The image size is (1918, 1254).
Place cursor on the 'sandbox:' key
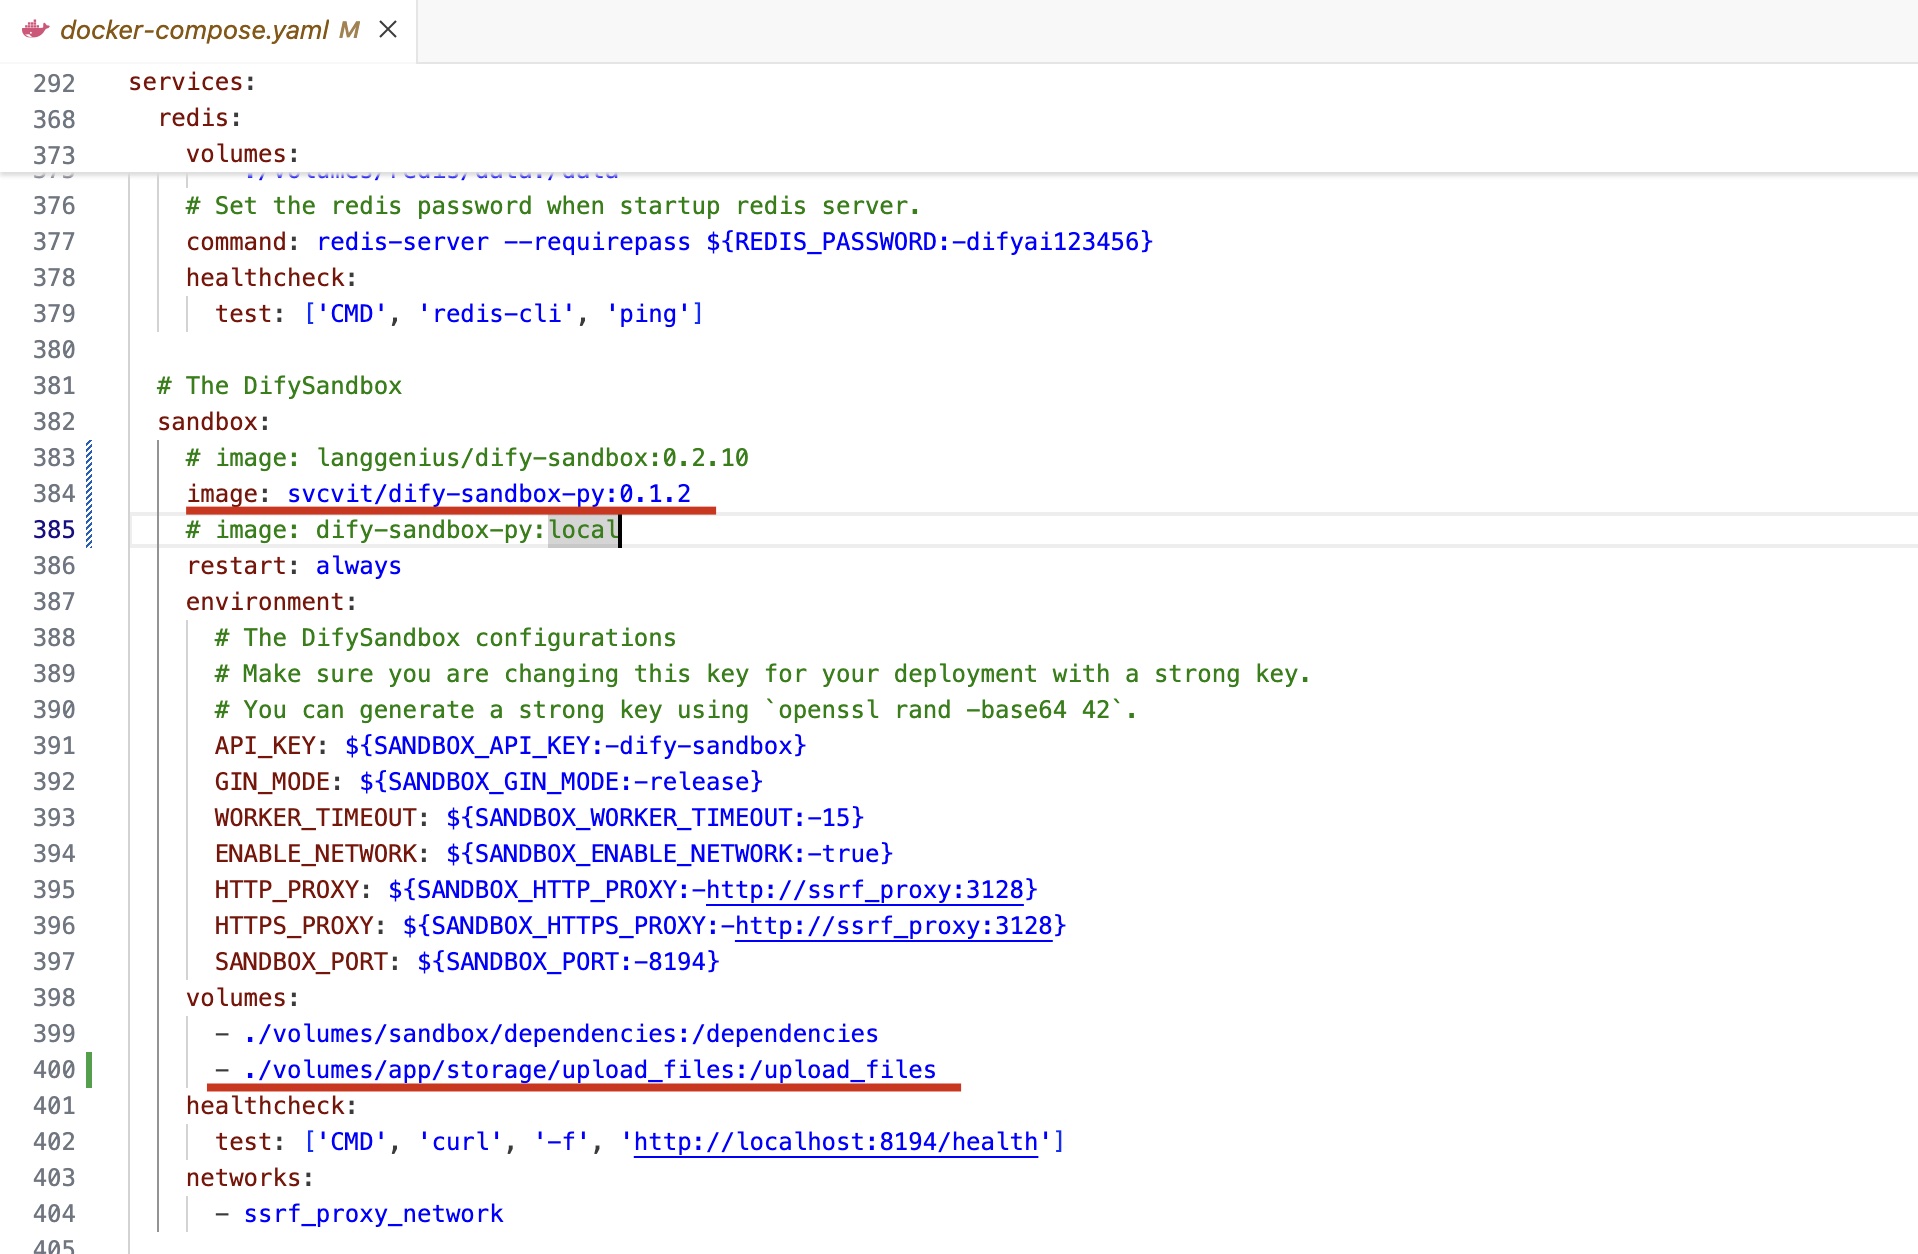213,422
